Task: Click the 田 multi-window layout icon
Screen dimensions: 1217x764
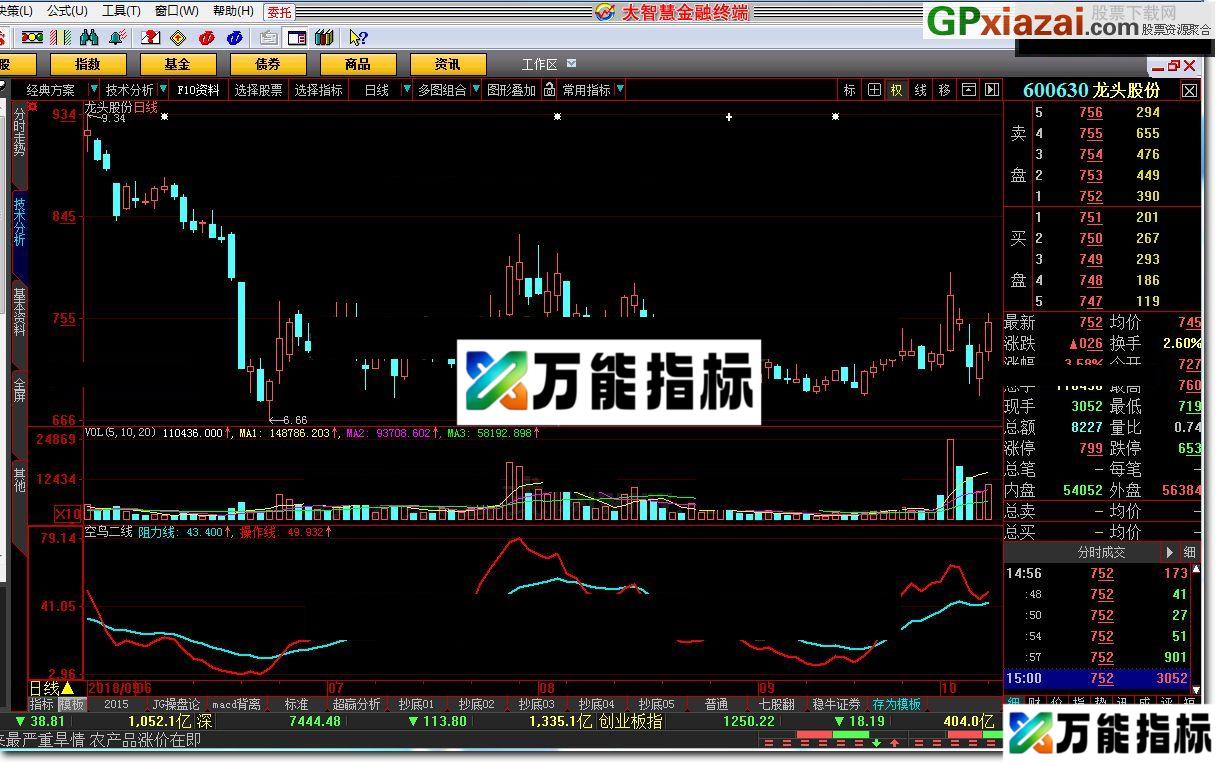Action: 873,89
